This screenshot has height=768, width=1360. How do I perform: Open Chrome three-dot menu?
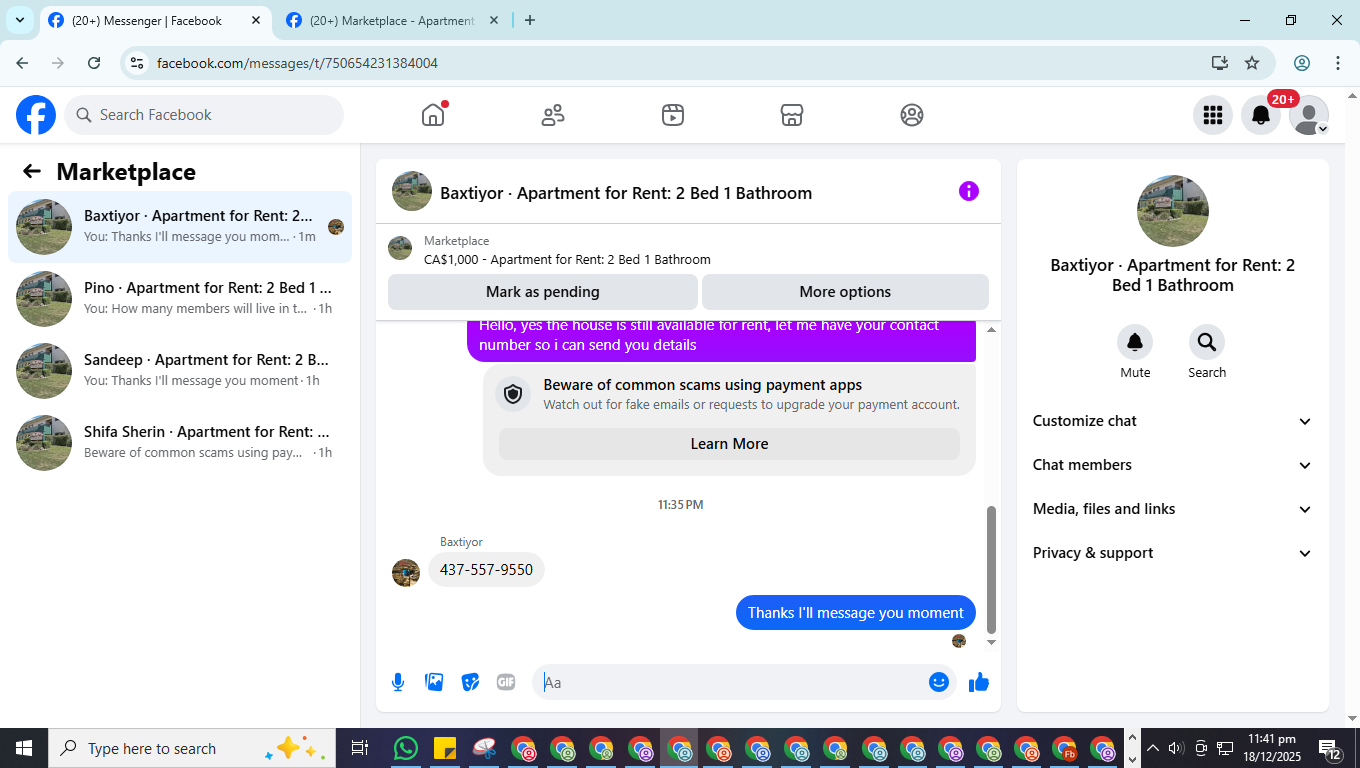point(1338,63)
